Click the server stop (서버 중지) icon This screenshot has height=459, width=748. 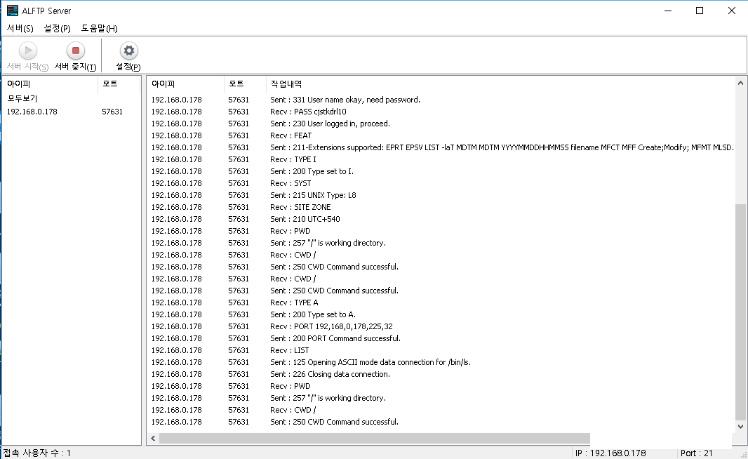(x=75, y=51)
